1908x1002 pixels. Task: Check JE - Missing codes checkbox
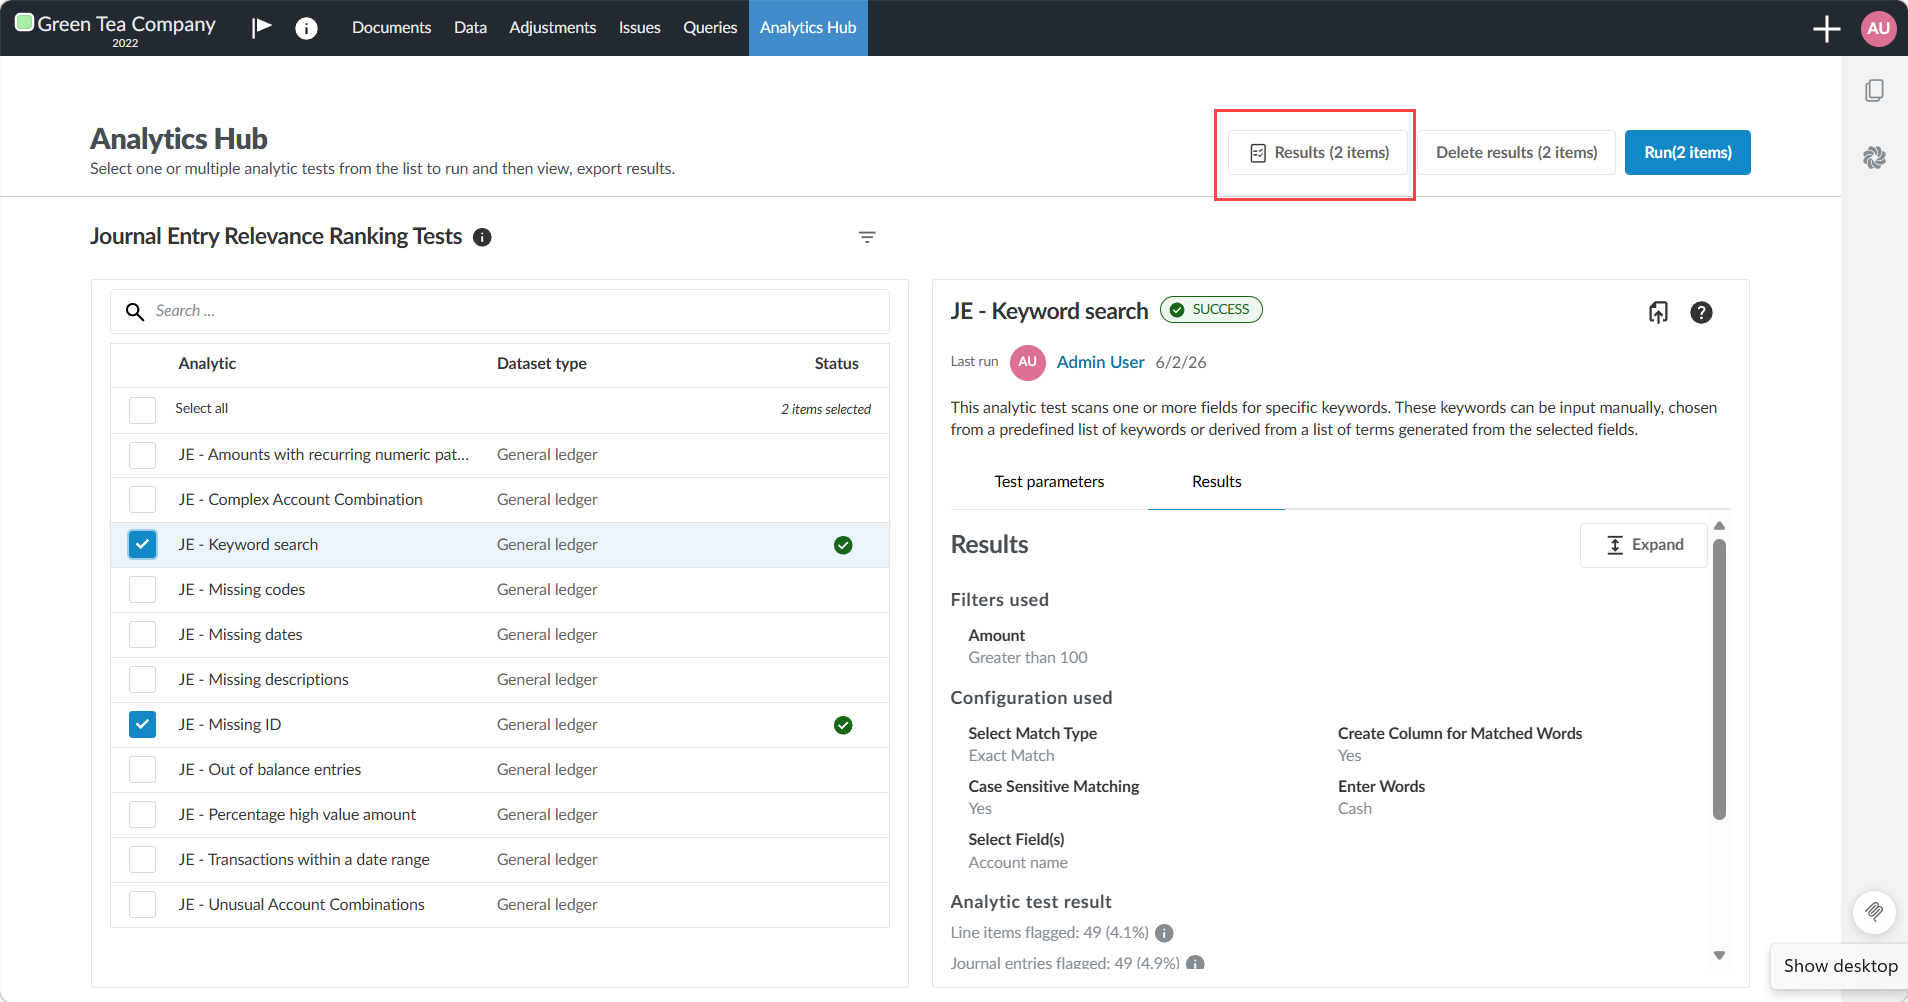142,590
